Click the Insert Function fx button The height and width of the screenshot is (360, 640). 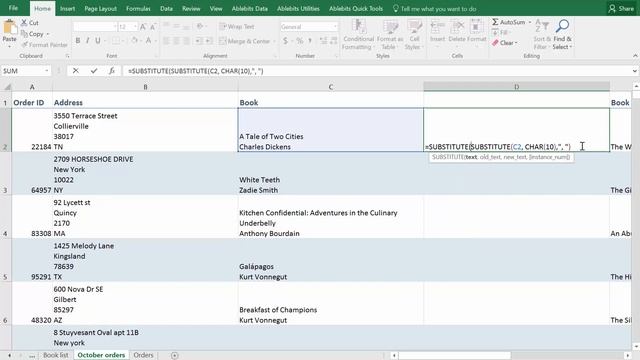coord(112,71)
